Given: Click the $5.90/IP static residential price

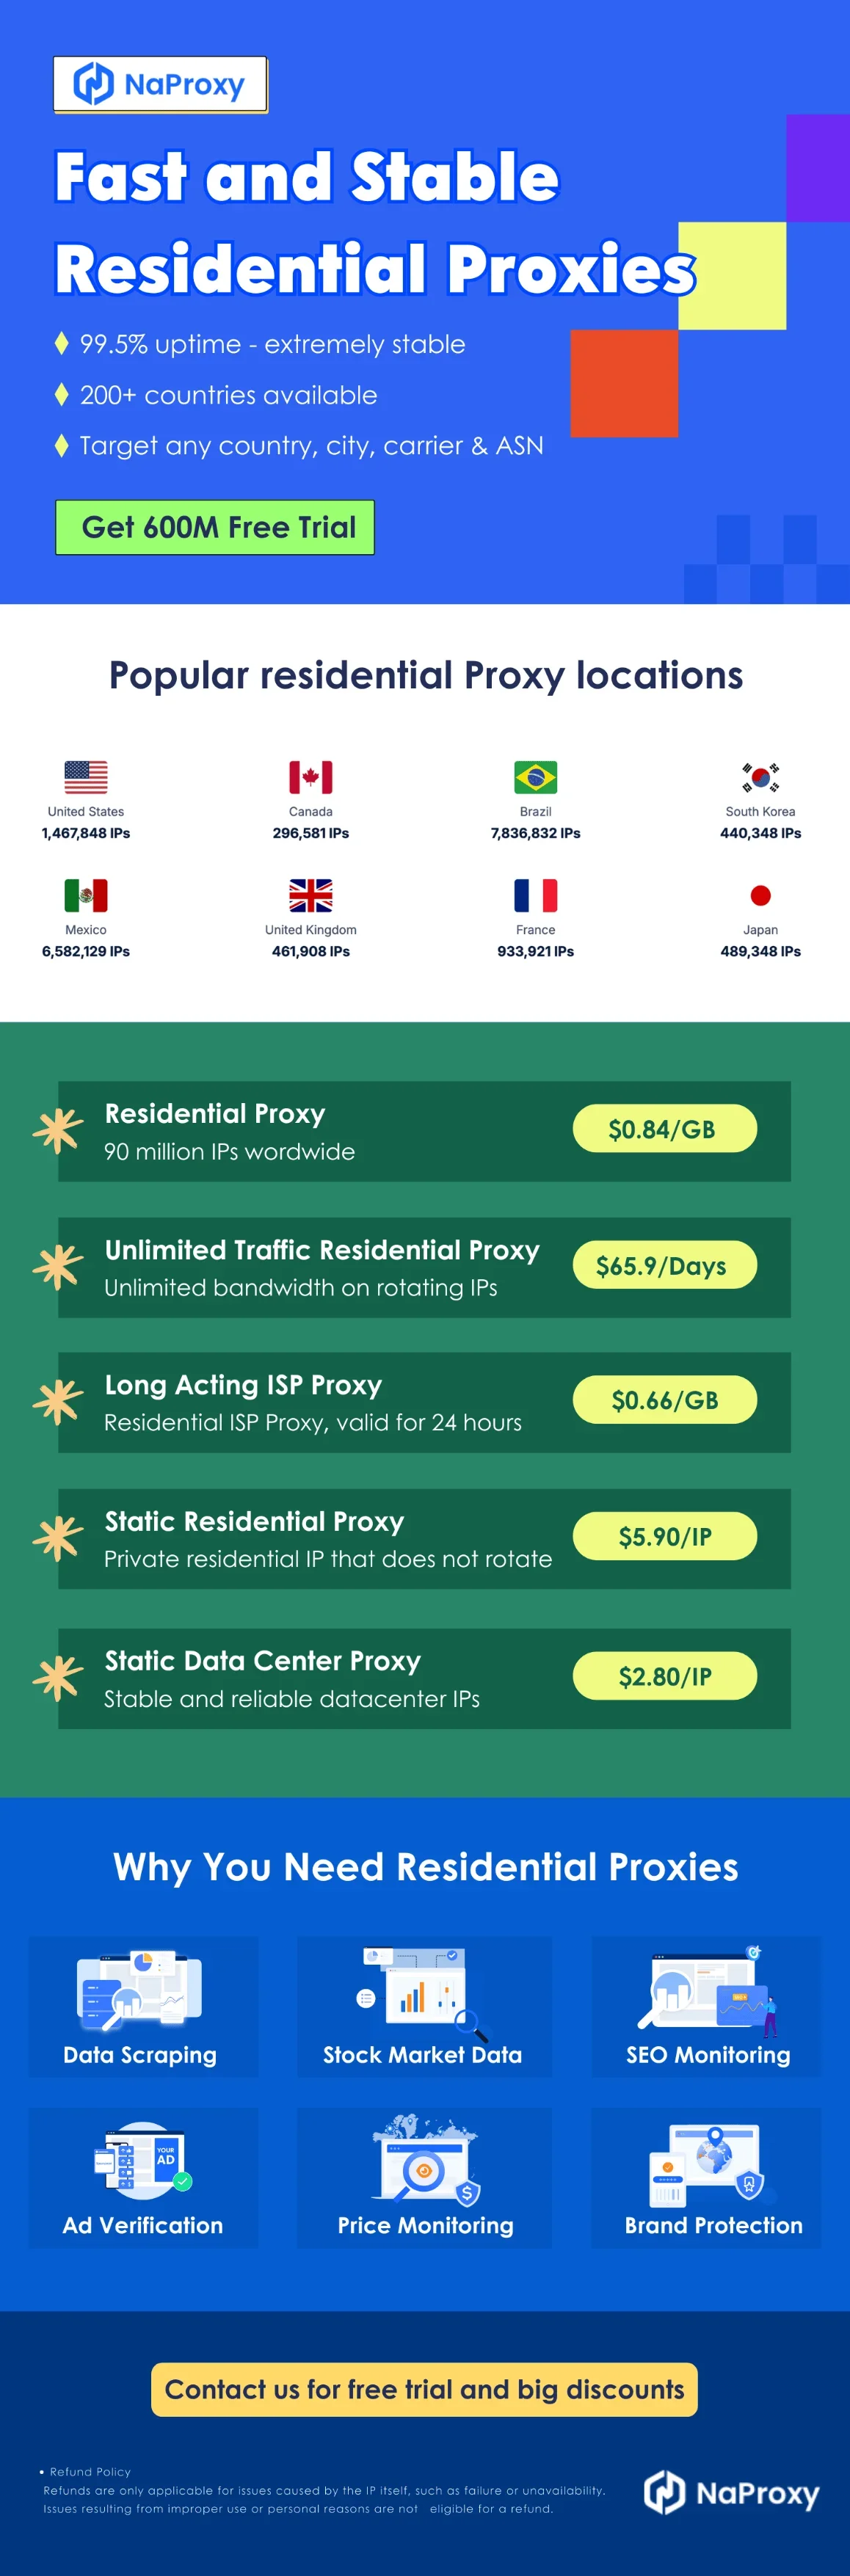Looking at the screenshot, I should [664, 1536].
